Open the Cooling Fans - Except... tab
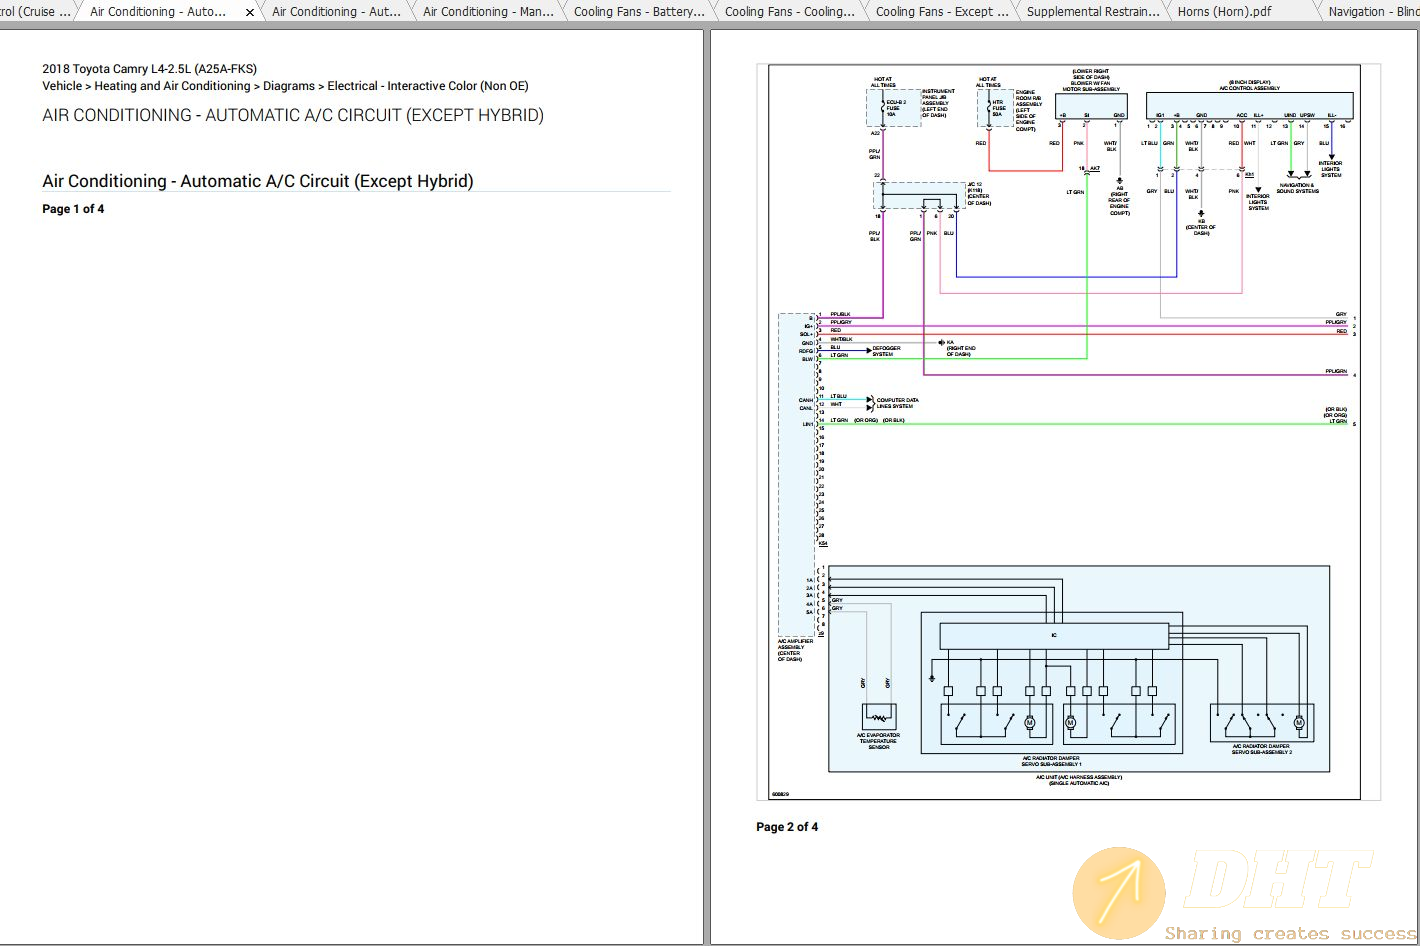This screenshot has width=1420, height=946. [x=941, y=12]
